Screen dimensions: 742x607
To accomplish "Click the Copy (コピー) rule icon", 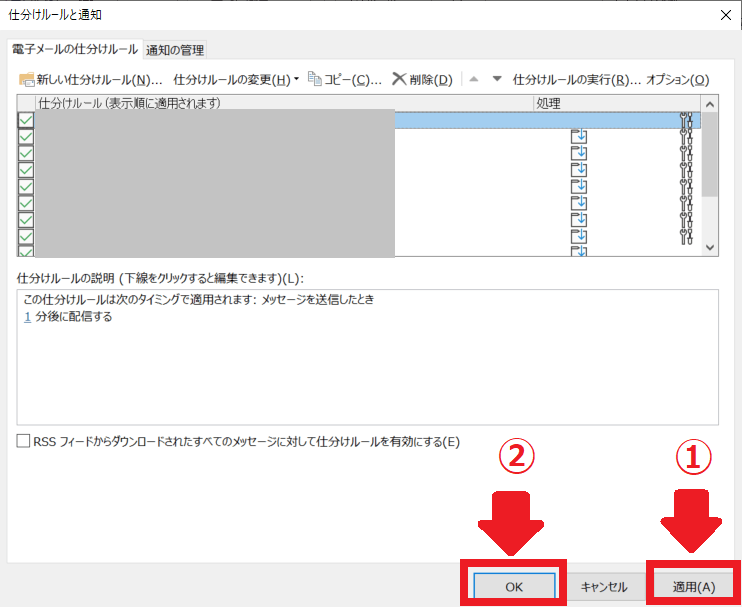I will click(315, 79).
